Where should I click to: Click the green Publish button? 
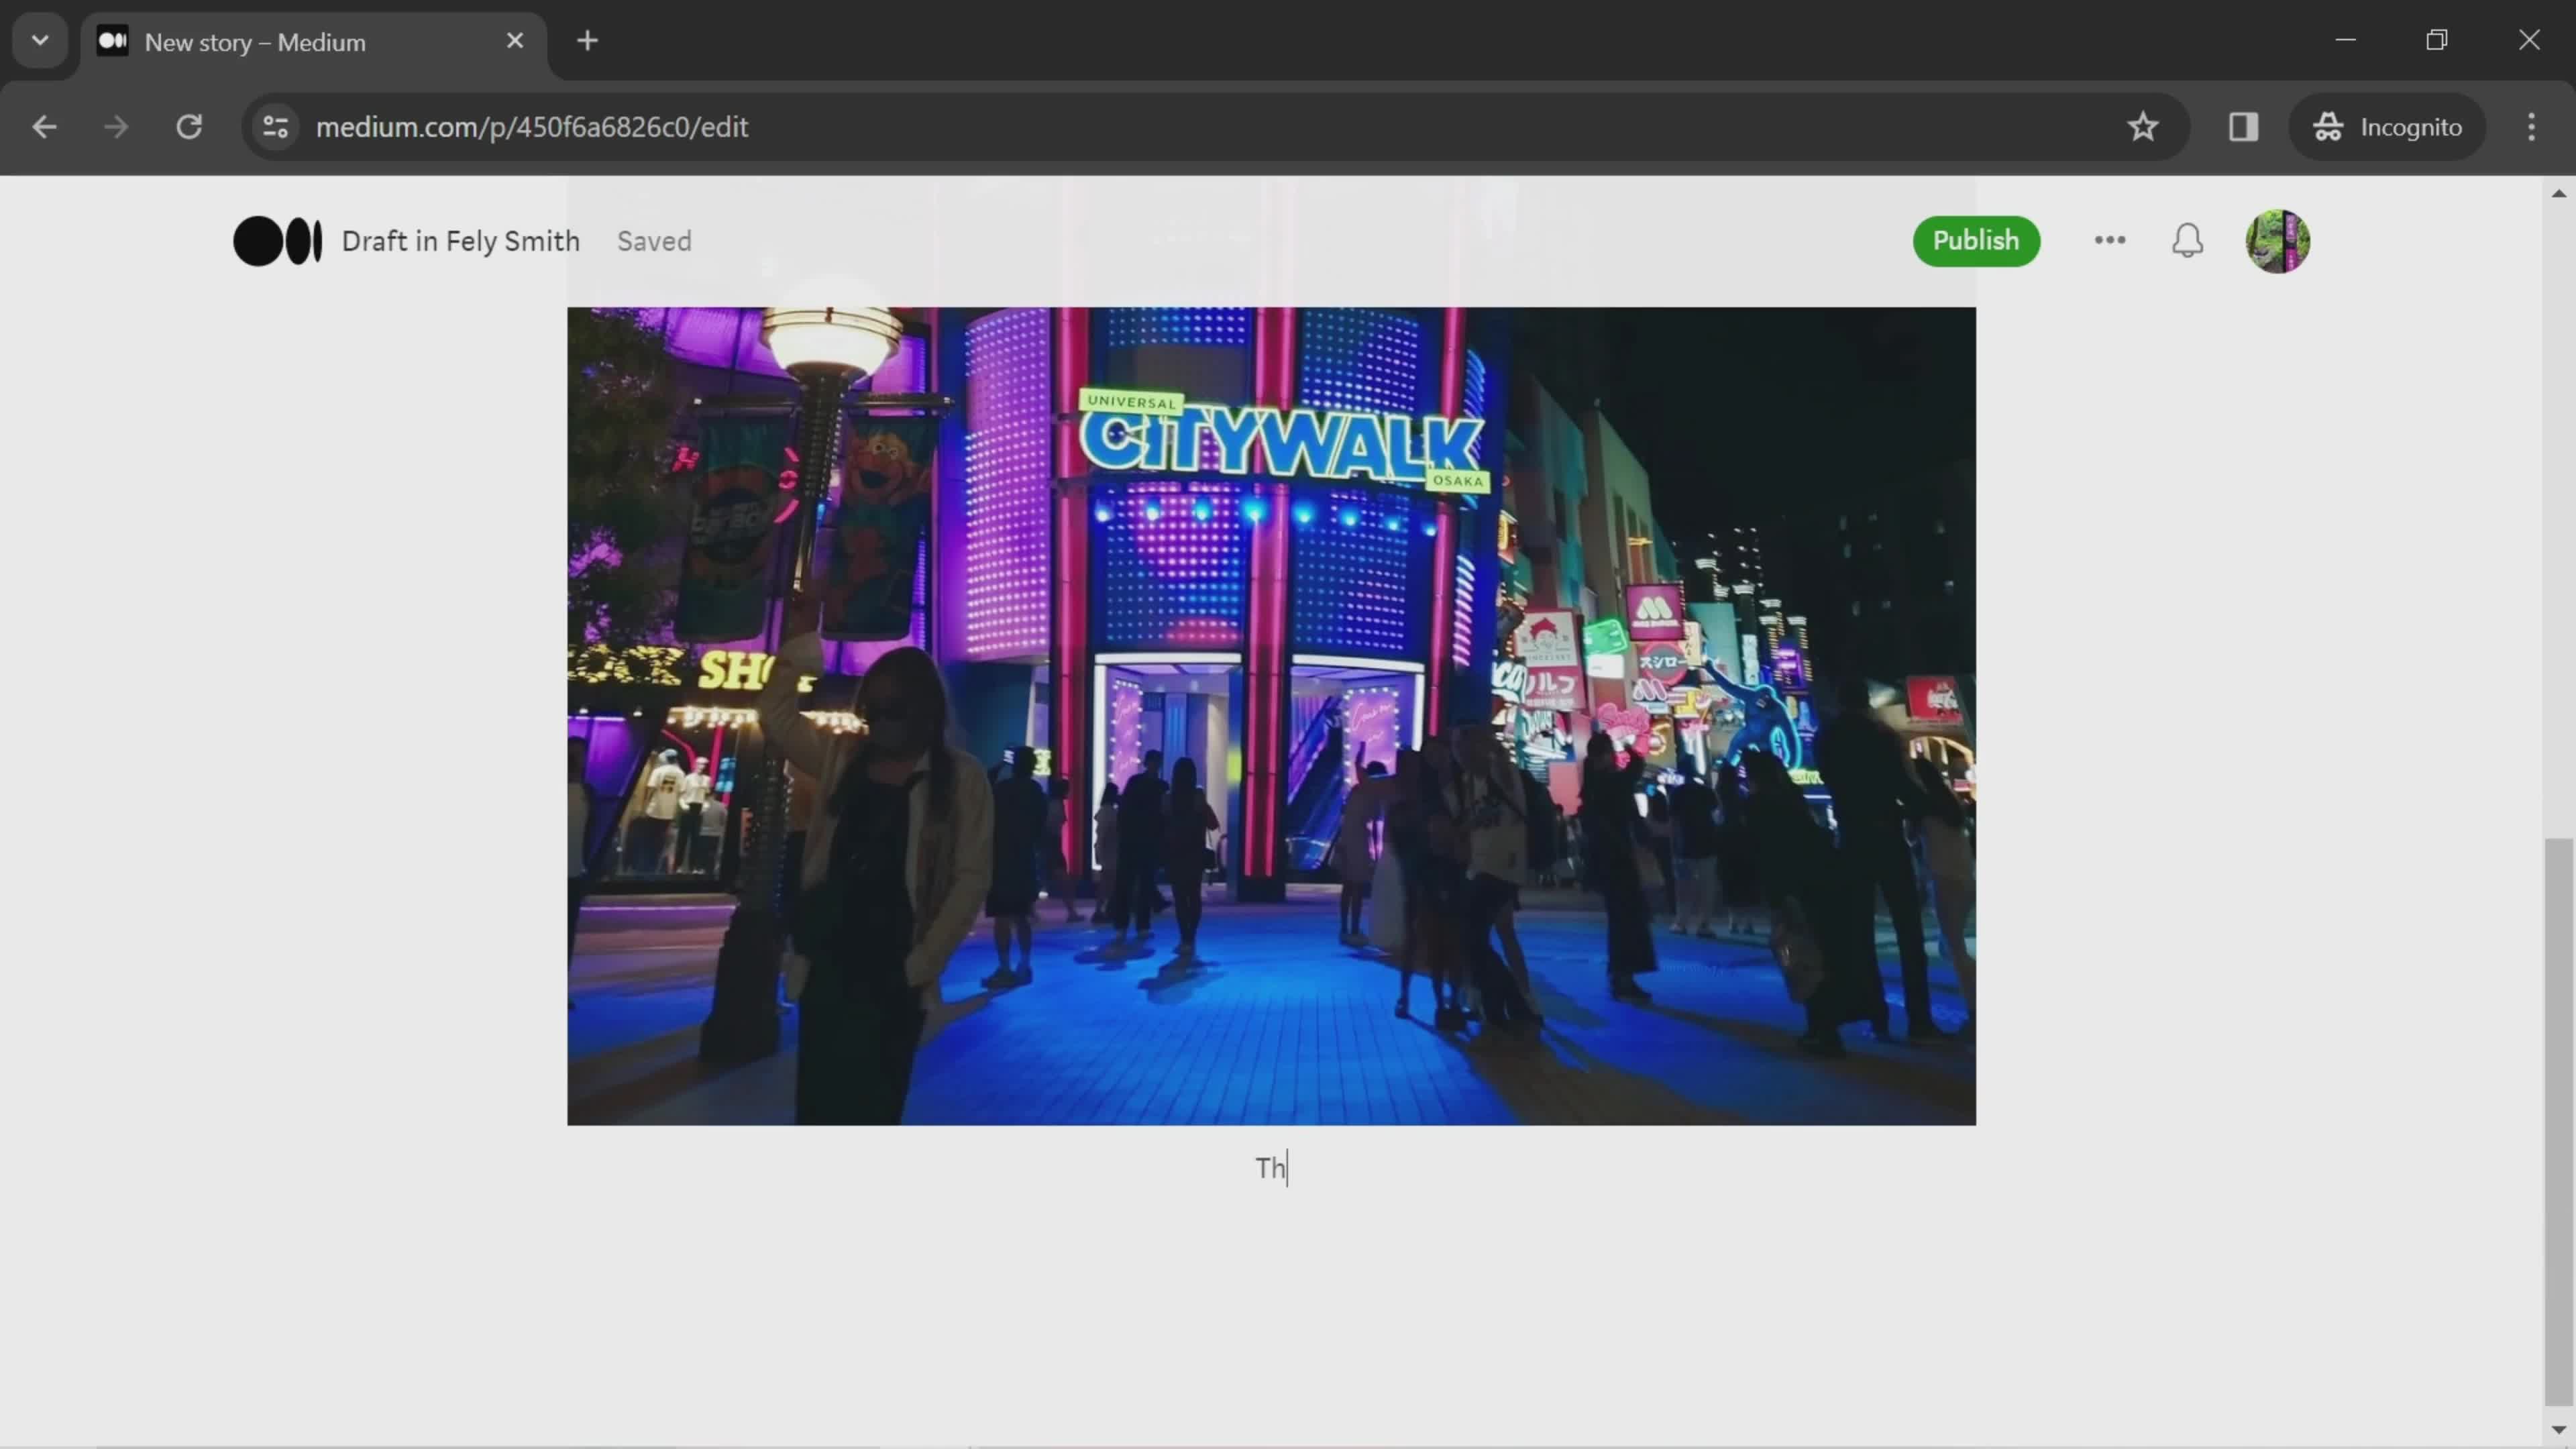click(x=1975, y=240)
